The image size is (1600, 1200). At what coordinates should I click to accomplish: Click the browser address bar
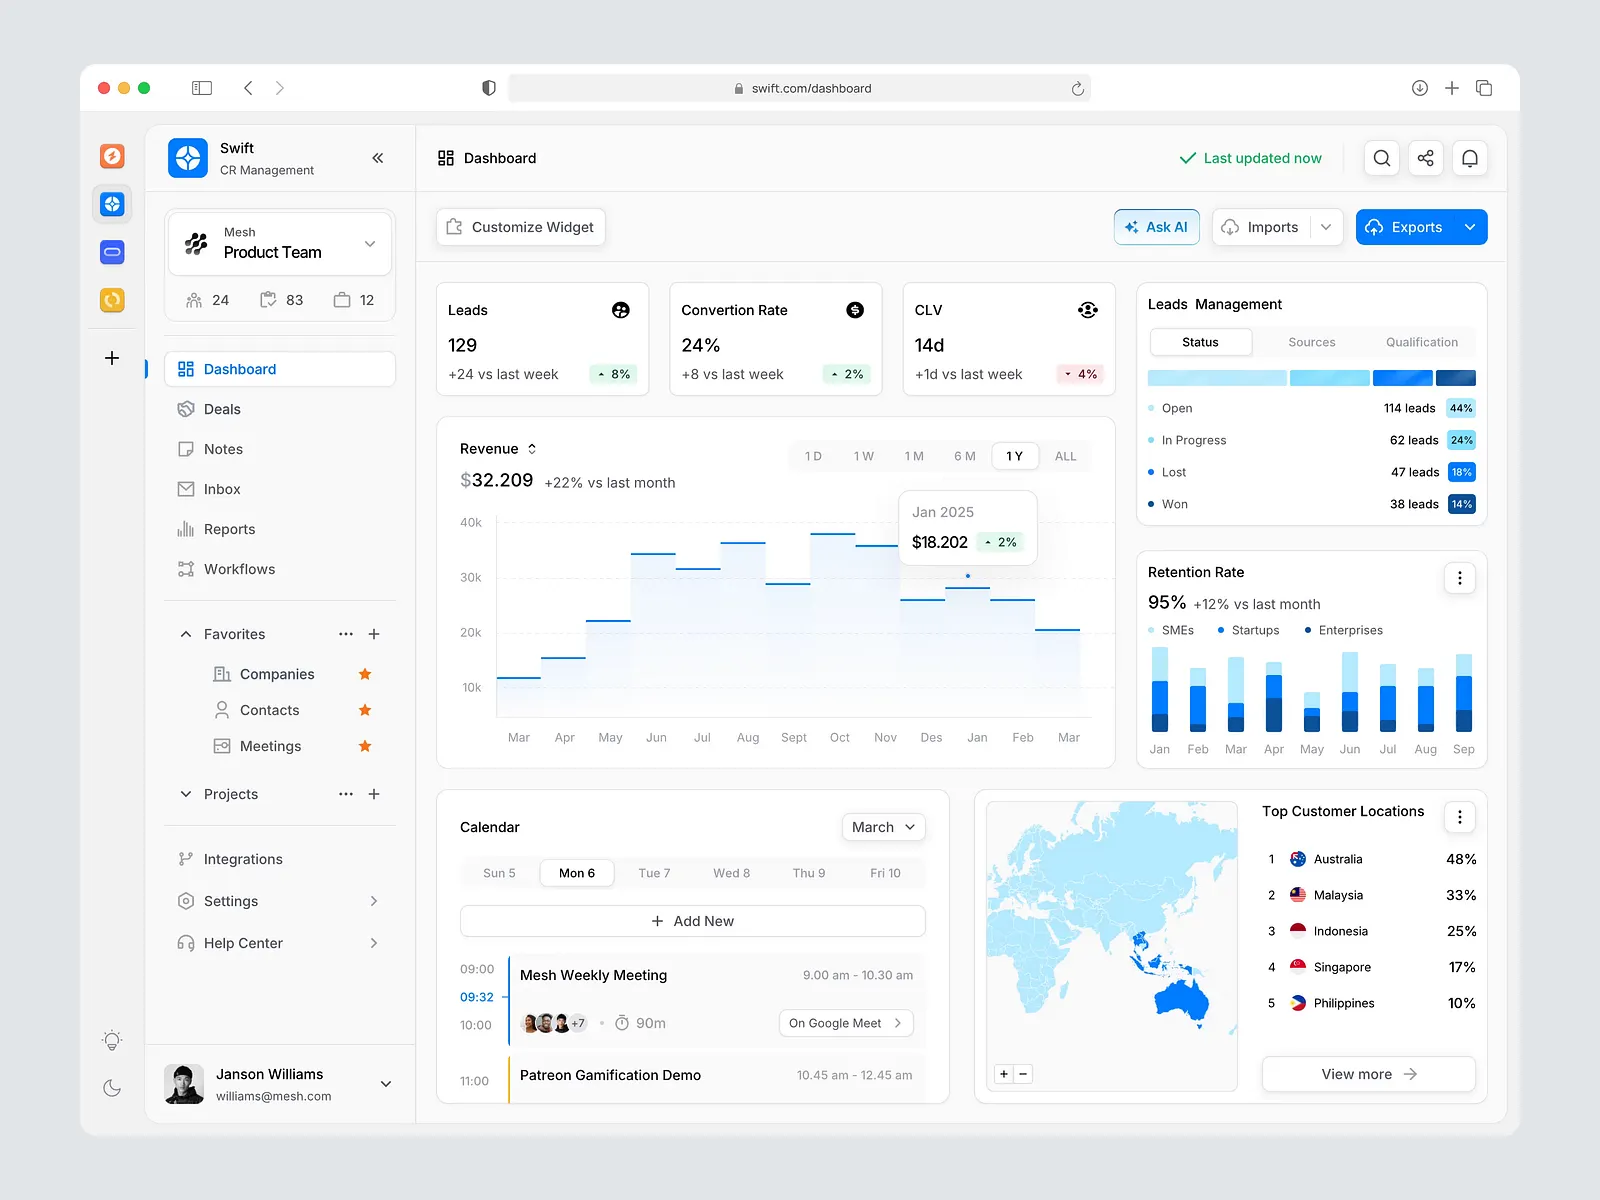pos(800,88)
